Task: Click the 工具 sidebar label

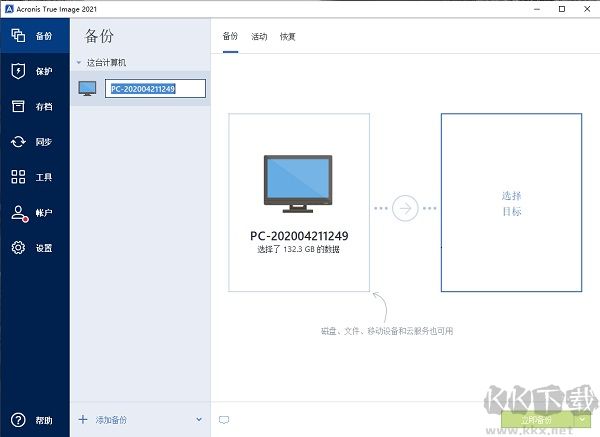Action: point(44,177)
